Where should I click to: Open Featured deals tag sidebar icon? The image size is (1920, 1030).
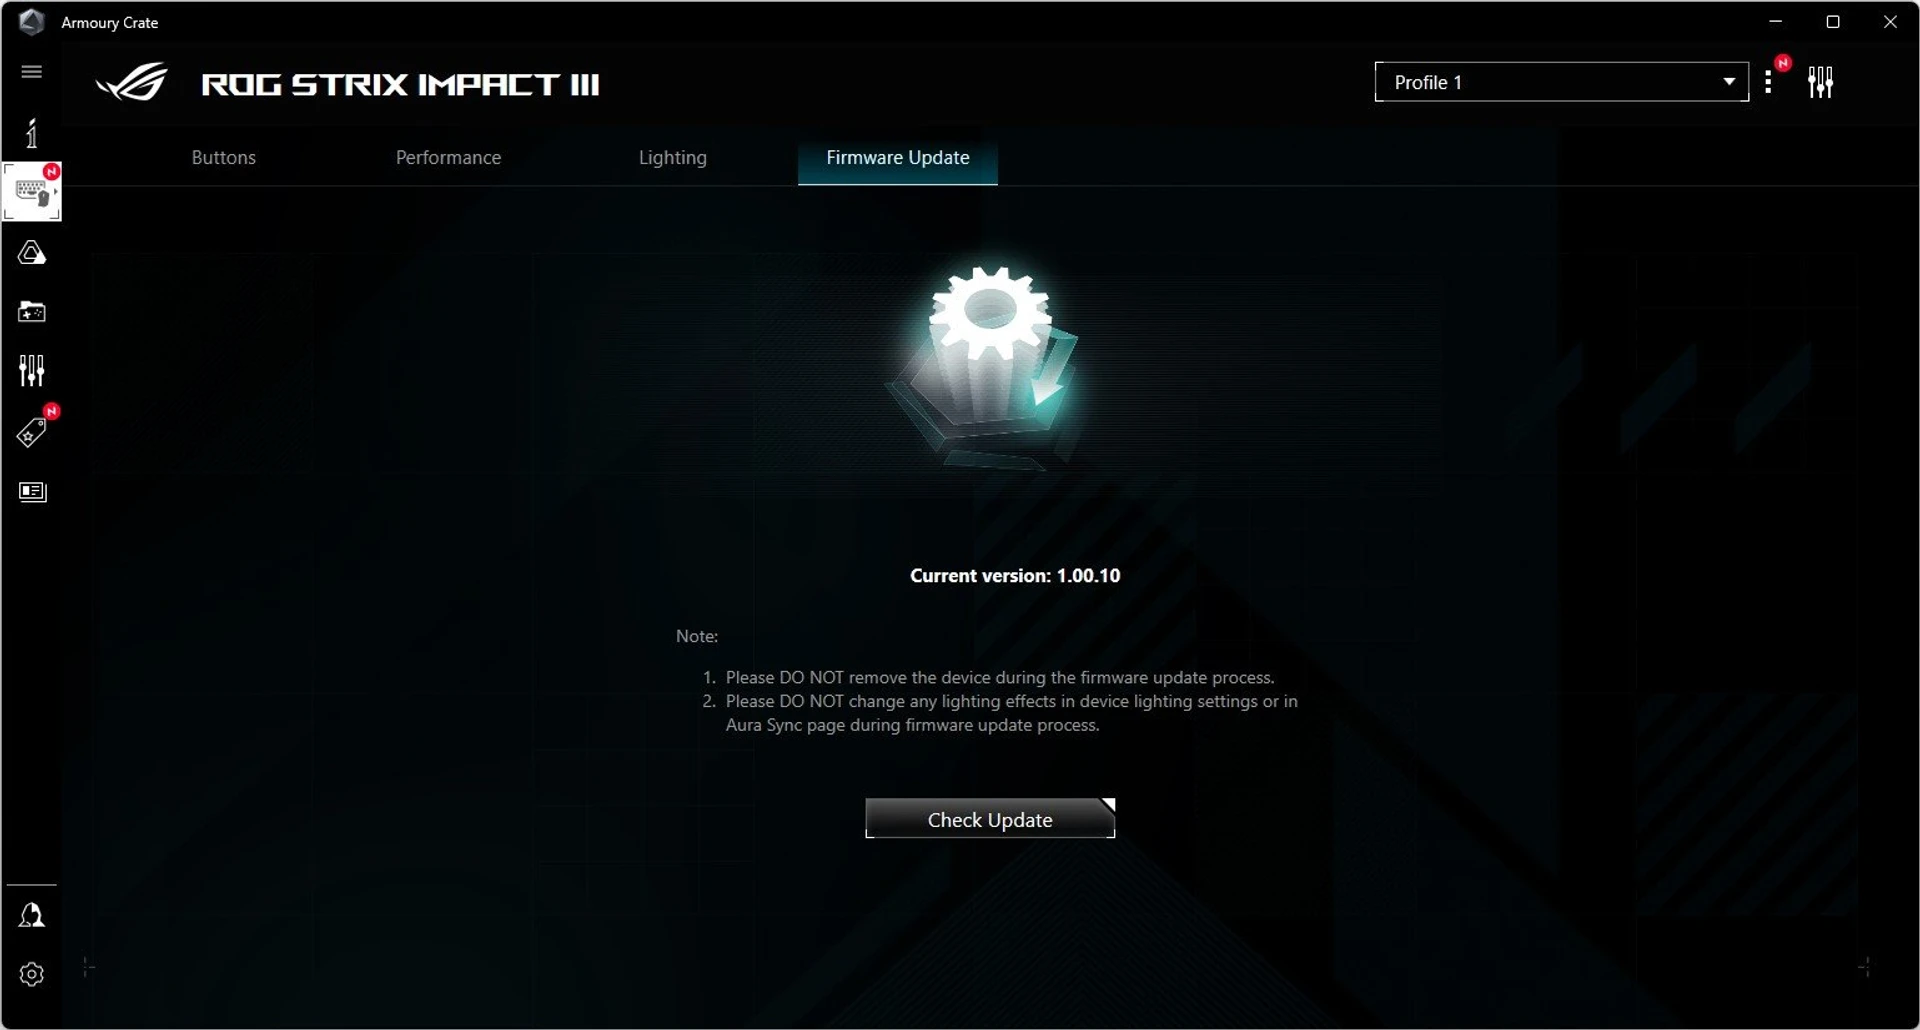(x=32, y=432)
